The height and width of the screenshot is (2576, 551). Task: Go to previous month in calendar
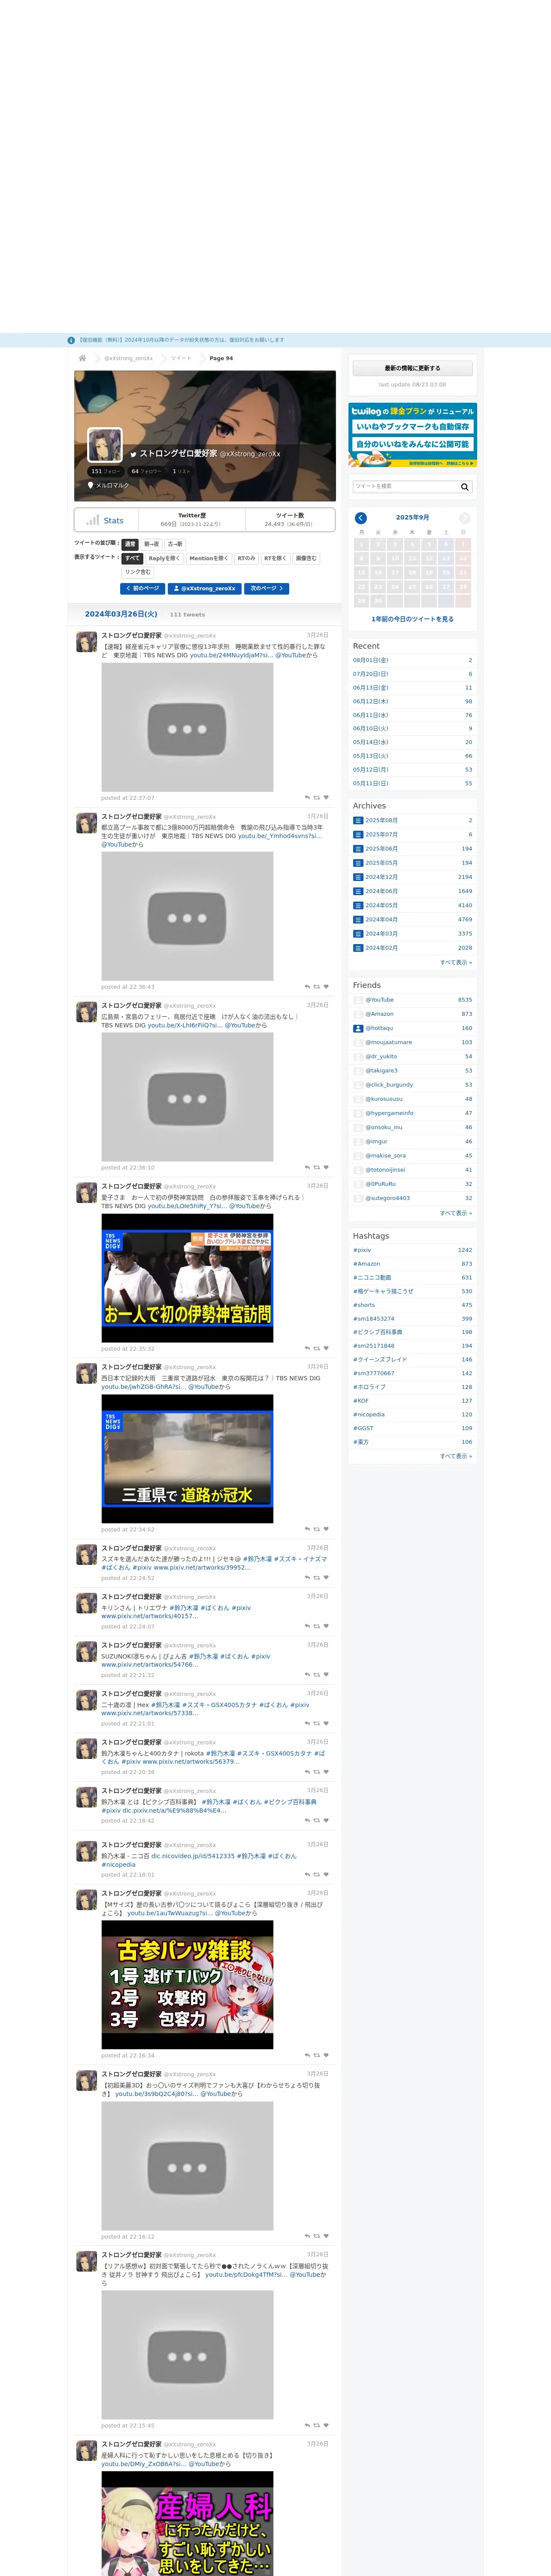361,518
